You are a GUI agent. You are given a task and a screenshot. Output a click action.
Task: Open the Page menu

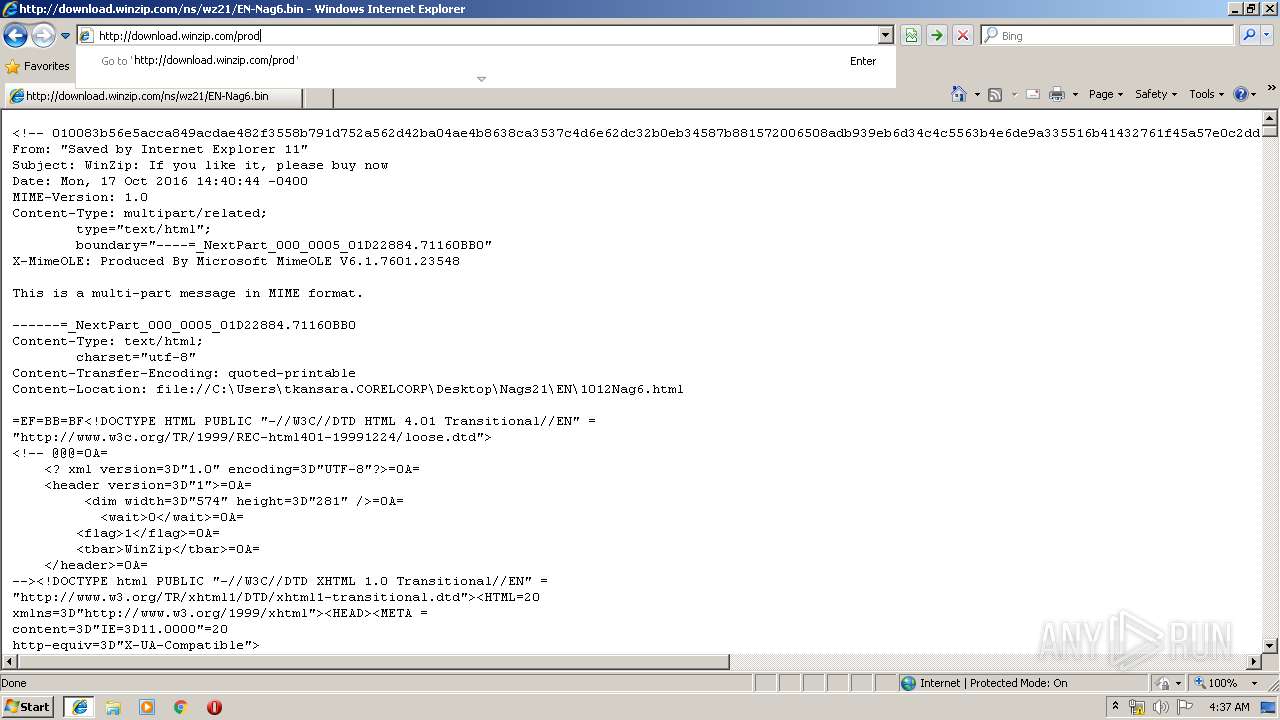pos(1107,94)
